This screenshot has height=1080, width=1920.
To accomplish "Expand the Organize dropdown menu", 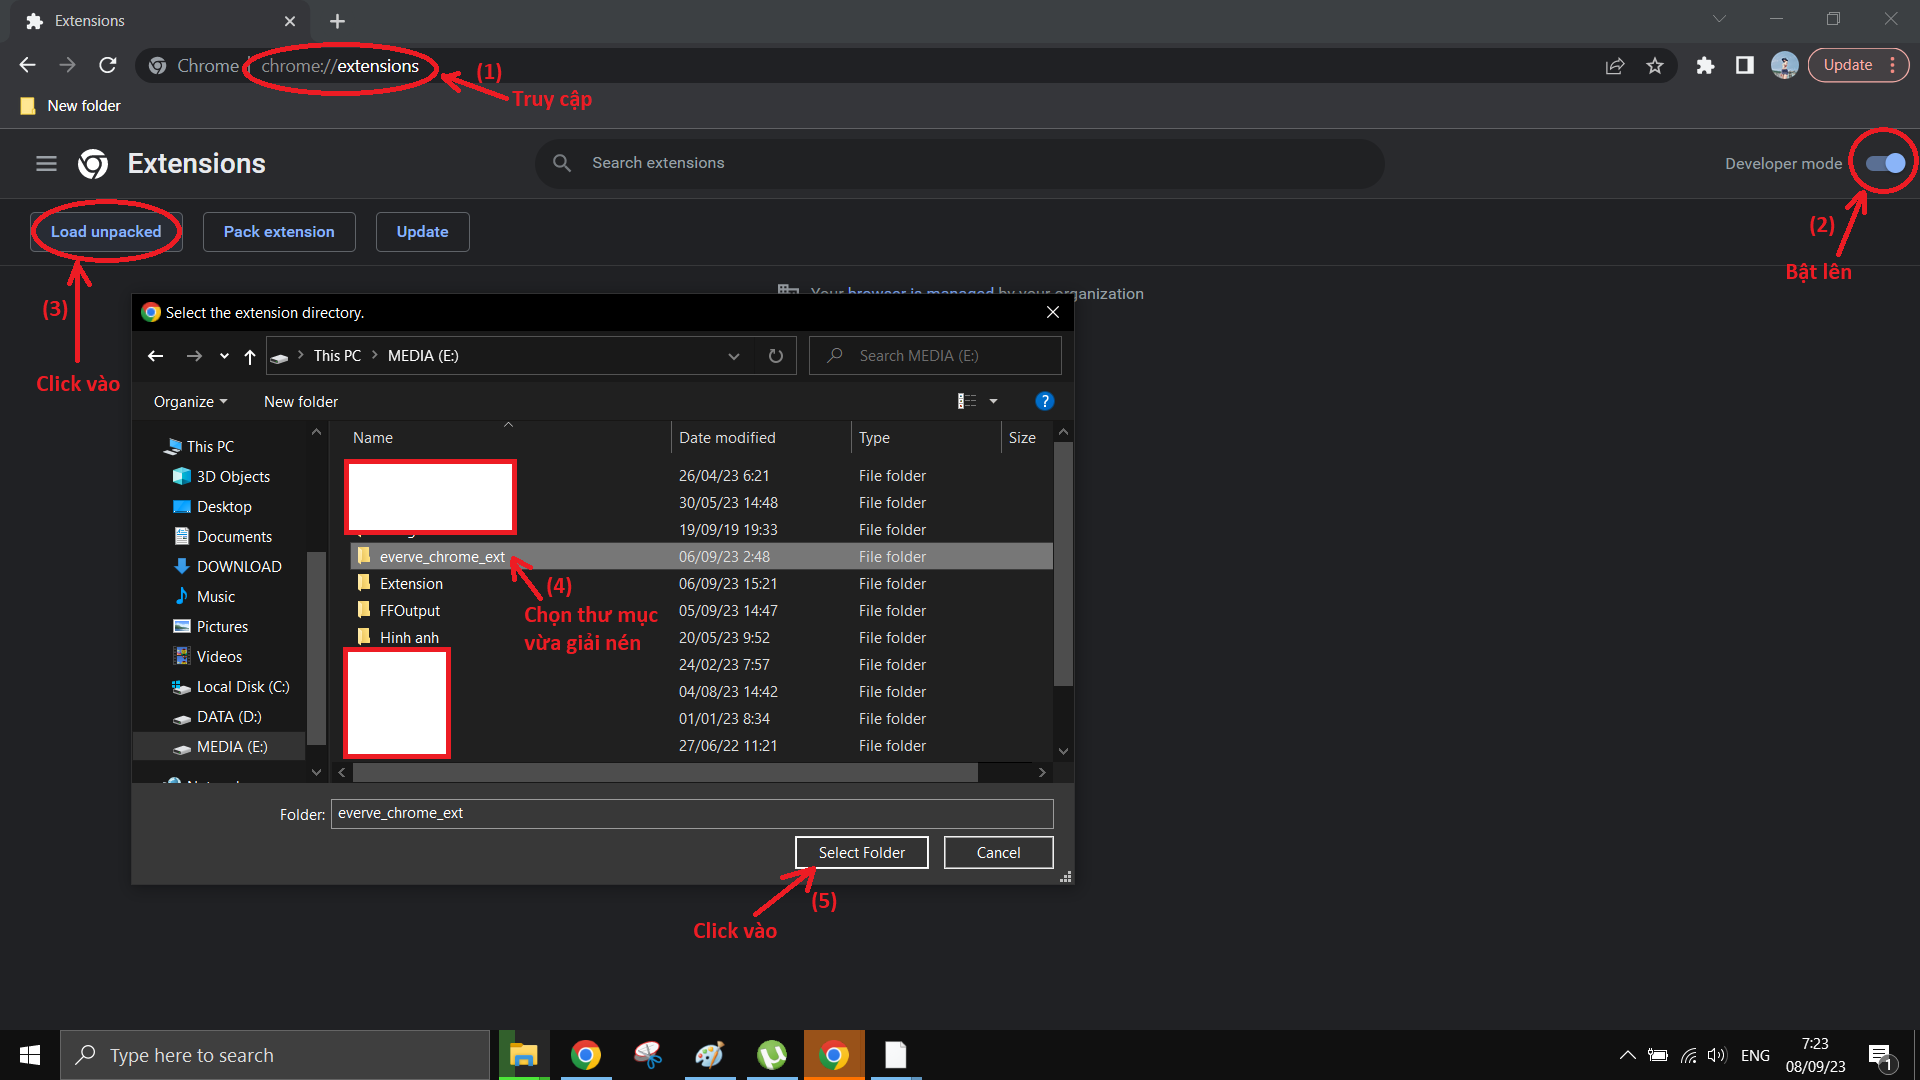I will (190, 401).
